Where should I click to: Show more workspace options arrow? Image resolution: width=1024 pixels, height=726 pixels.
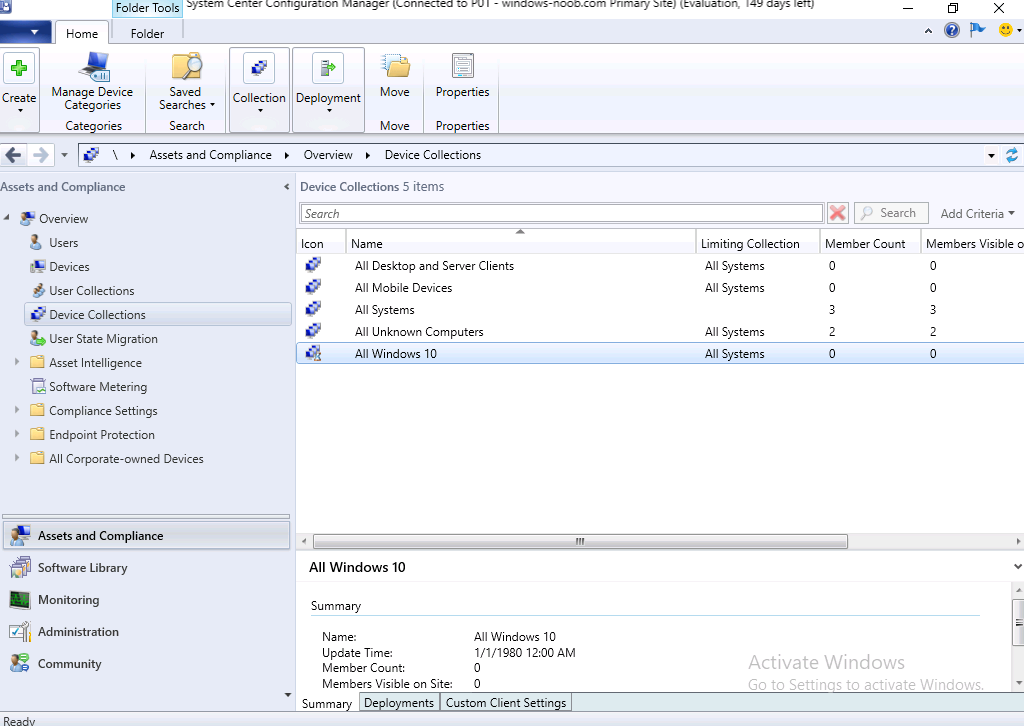coord(288,695)
